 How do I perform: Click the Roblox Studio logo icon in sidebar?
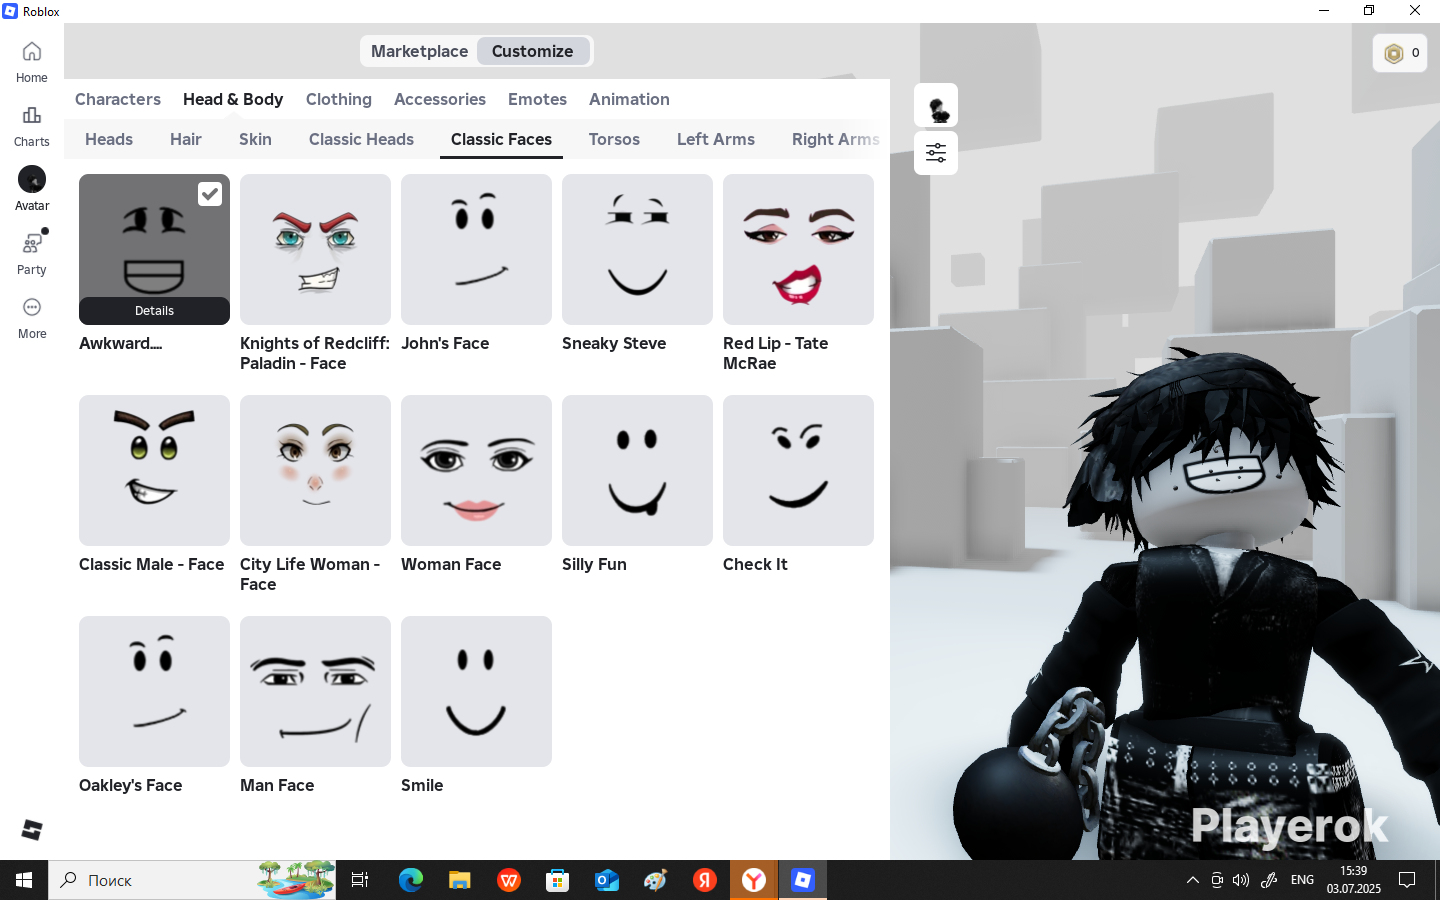point(32,830)
